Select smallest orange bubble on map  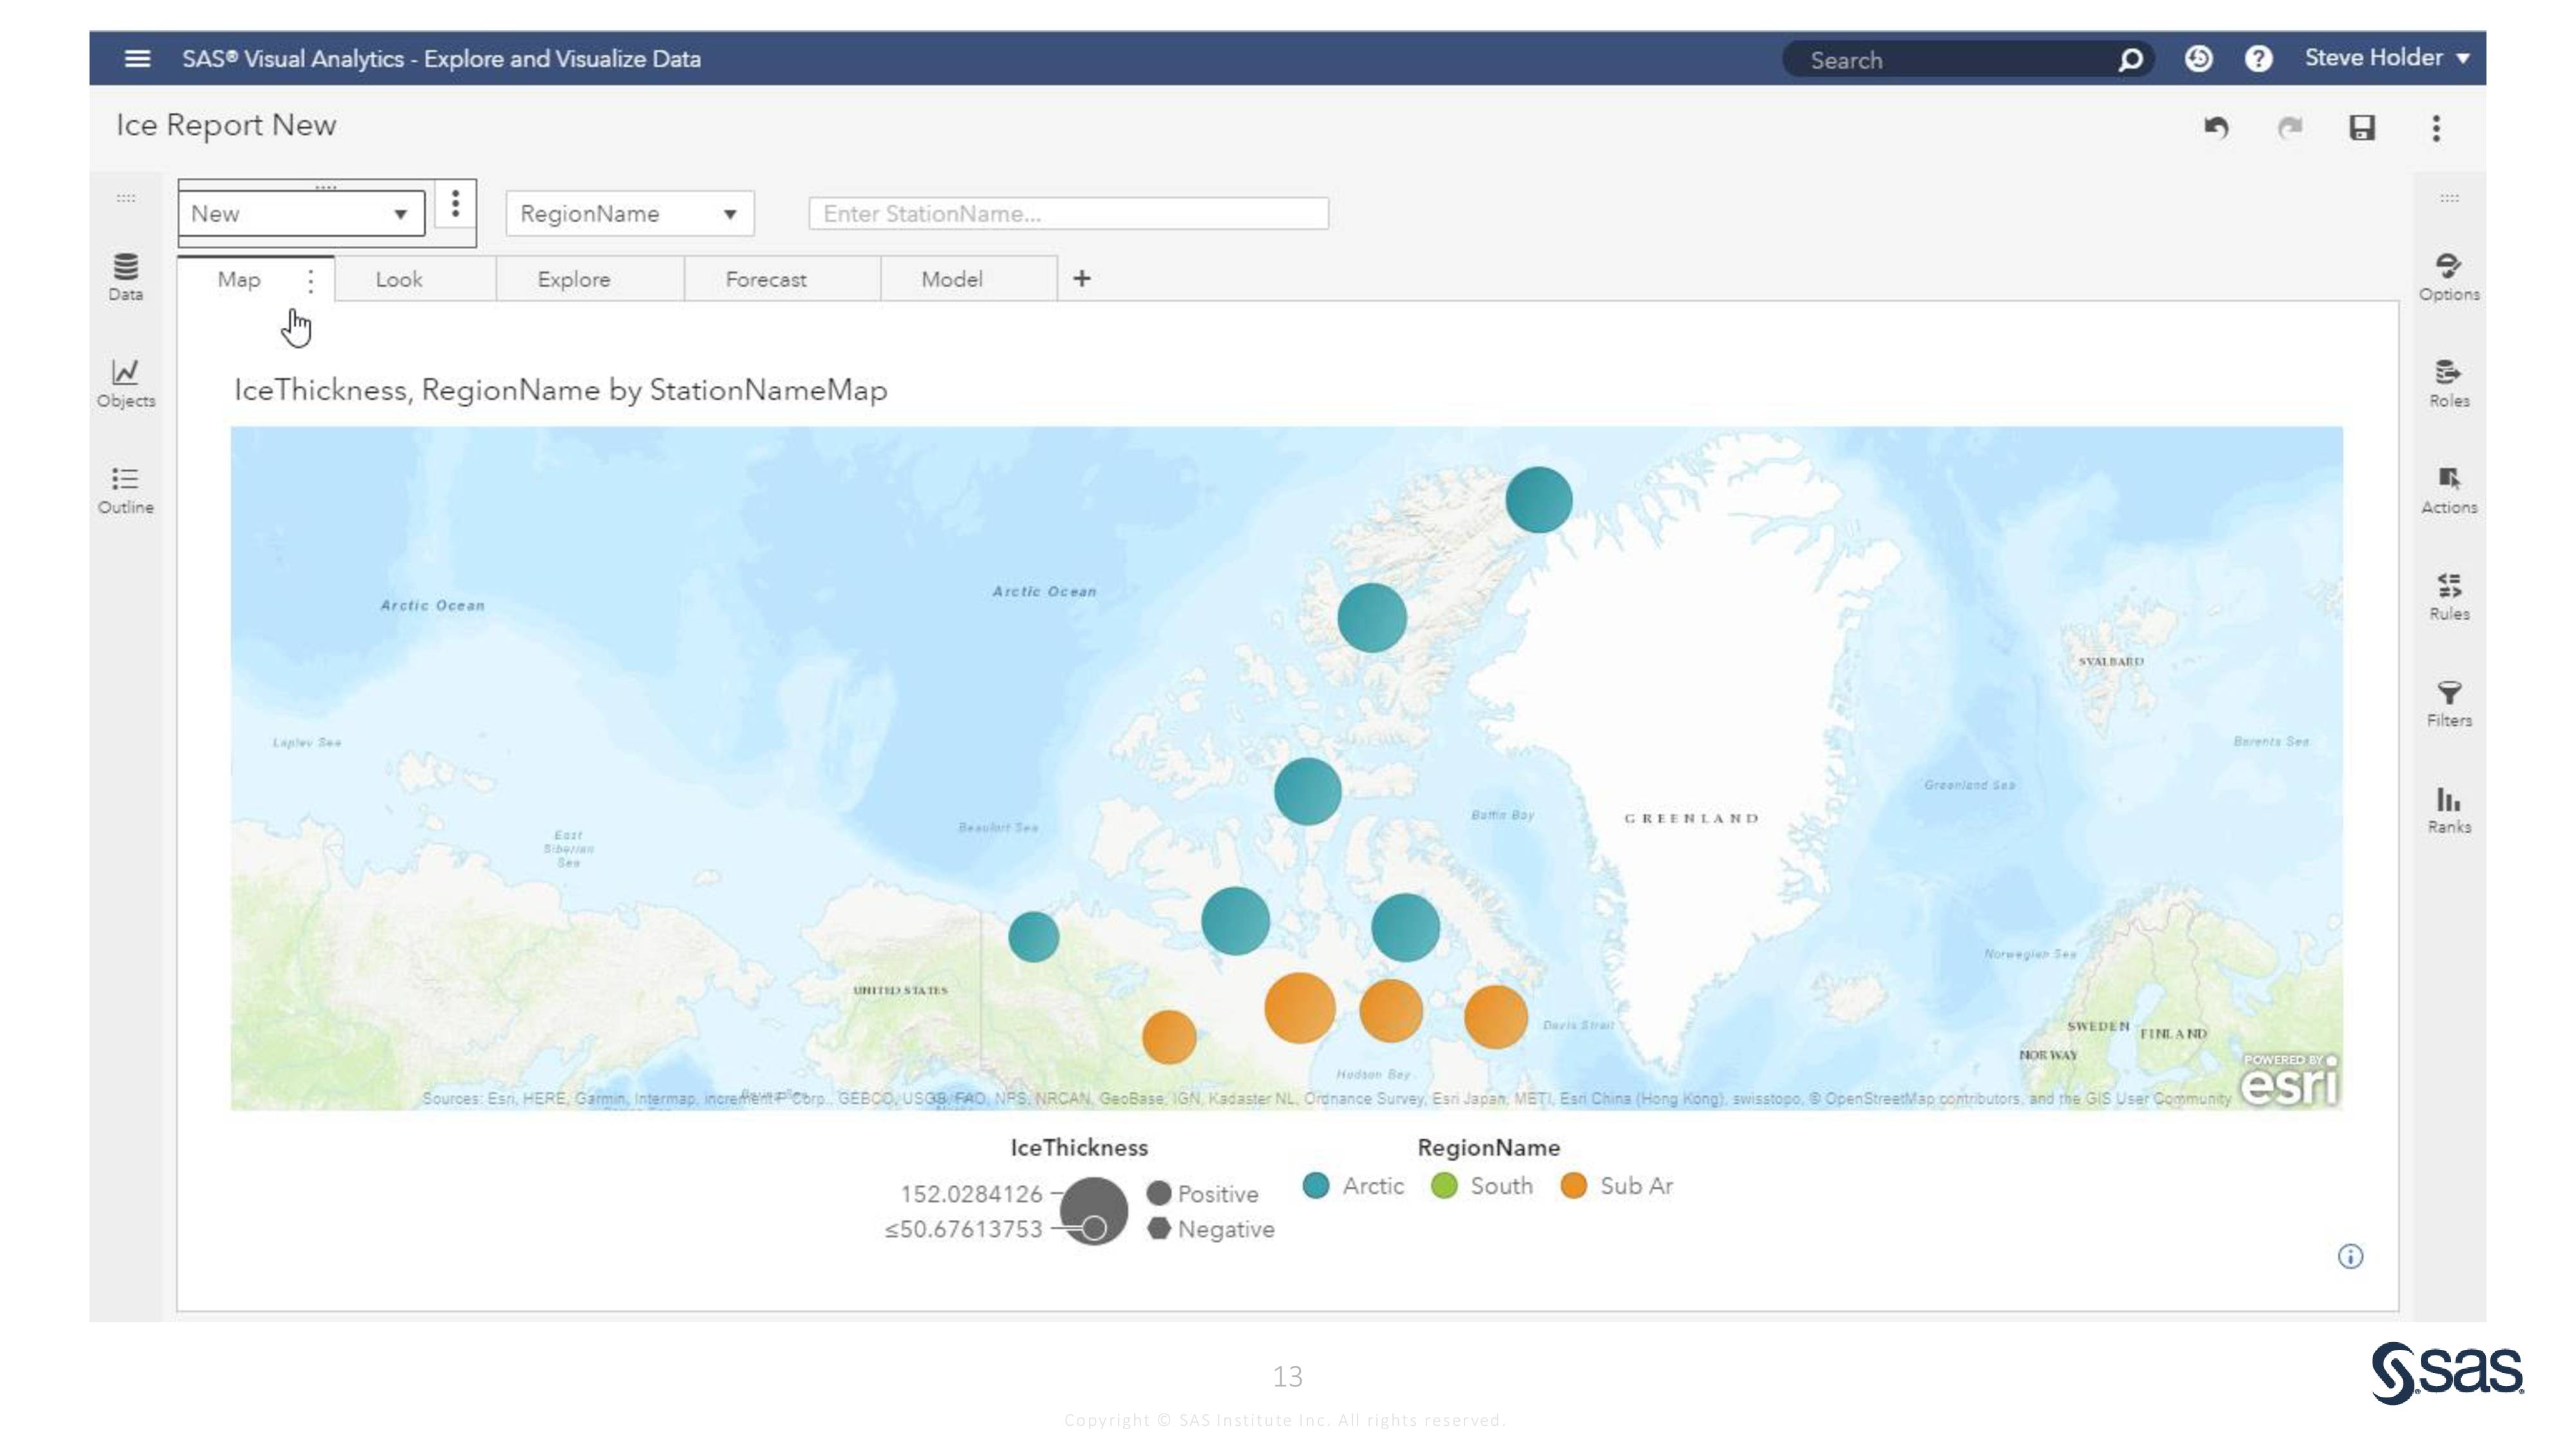(1168, 1037)
